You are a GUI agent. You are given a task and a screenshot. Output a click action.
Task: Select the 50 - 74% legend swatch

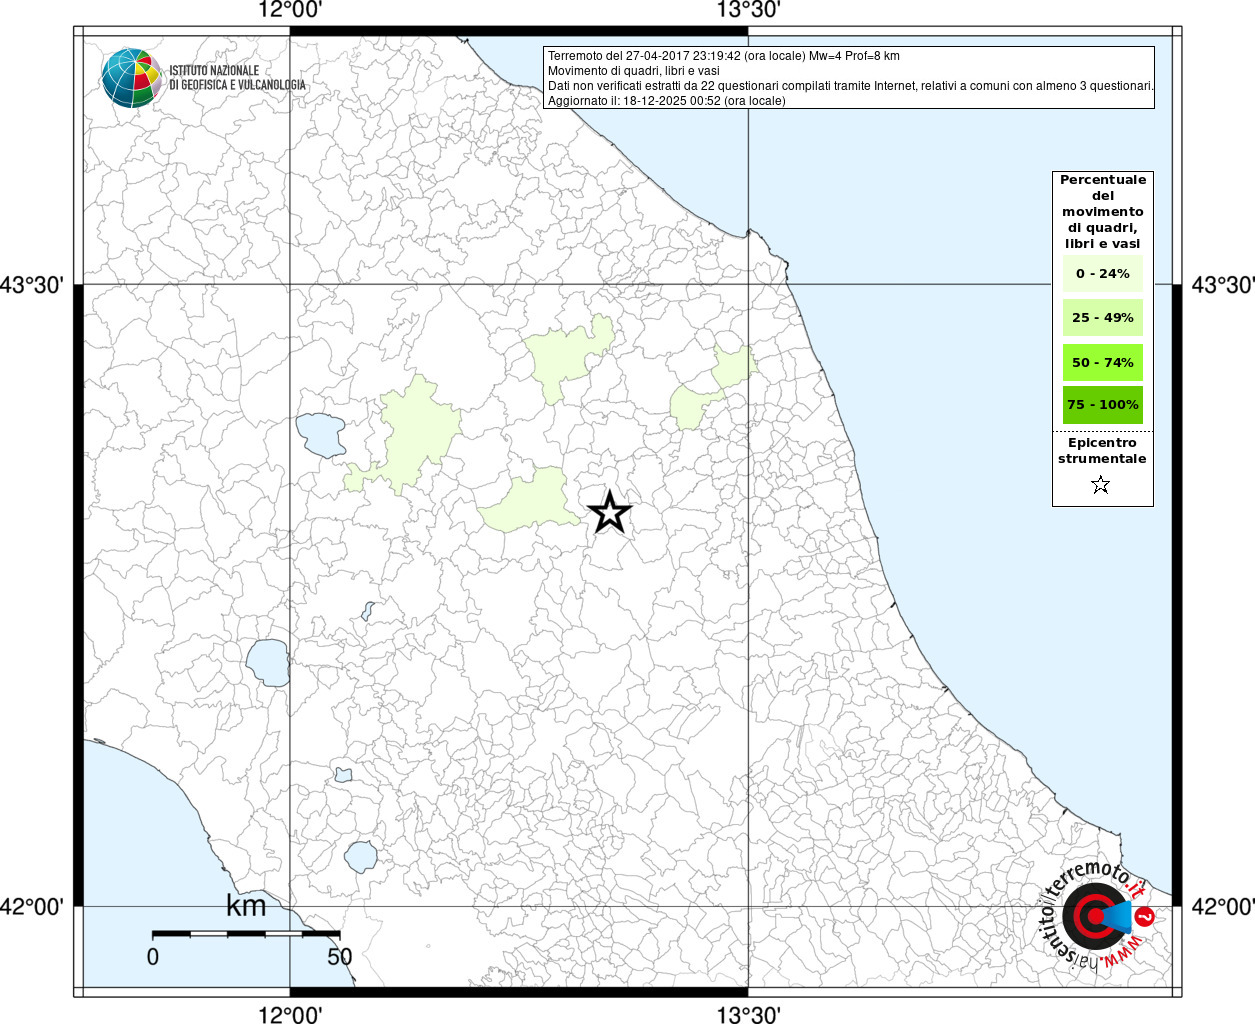click(x=1103, y=362)
